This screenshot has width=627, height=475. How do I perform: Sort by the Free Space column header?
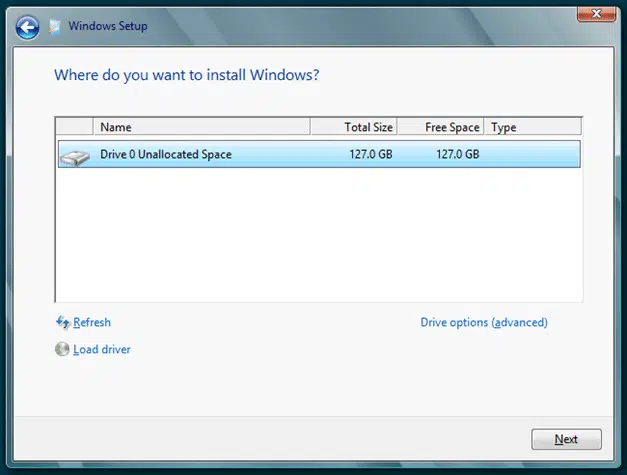[441, 127]
